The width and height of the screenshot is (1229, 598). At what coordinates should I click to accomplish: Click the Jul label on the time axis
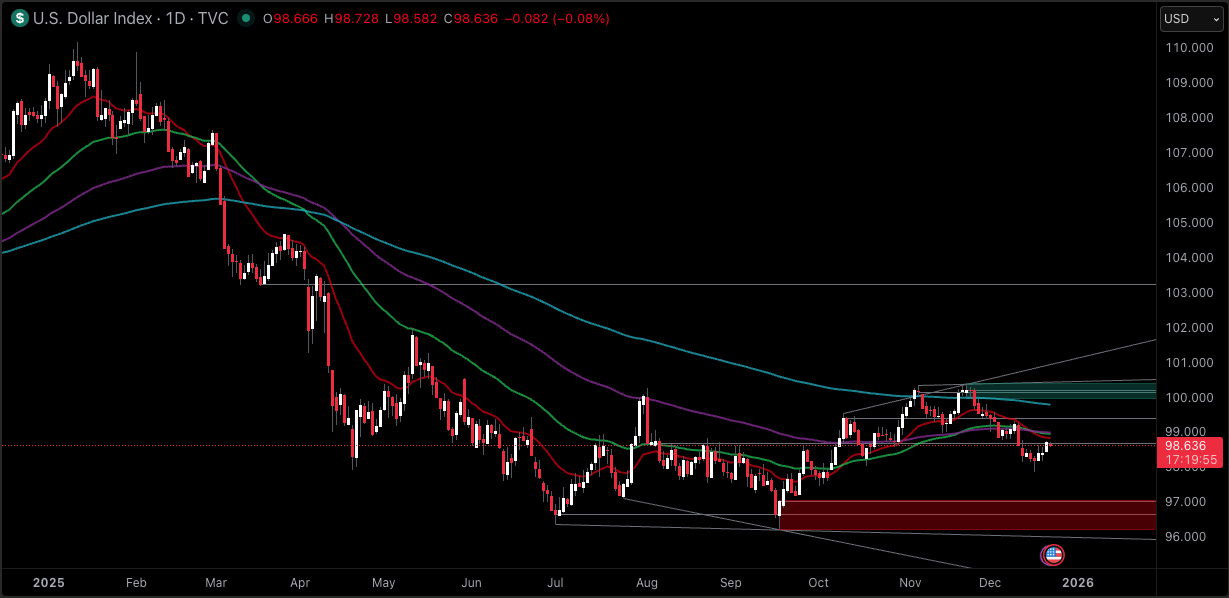point(555,582)
